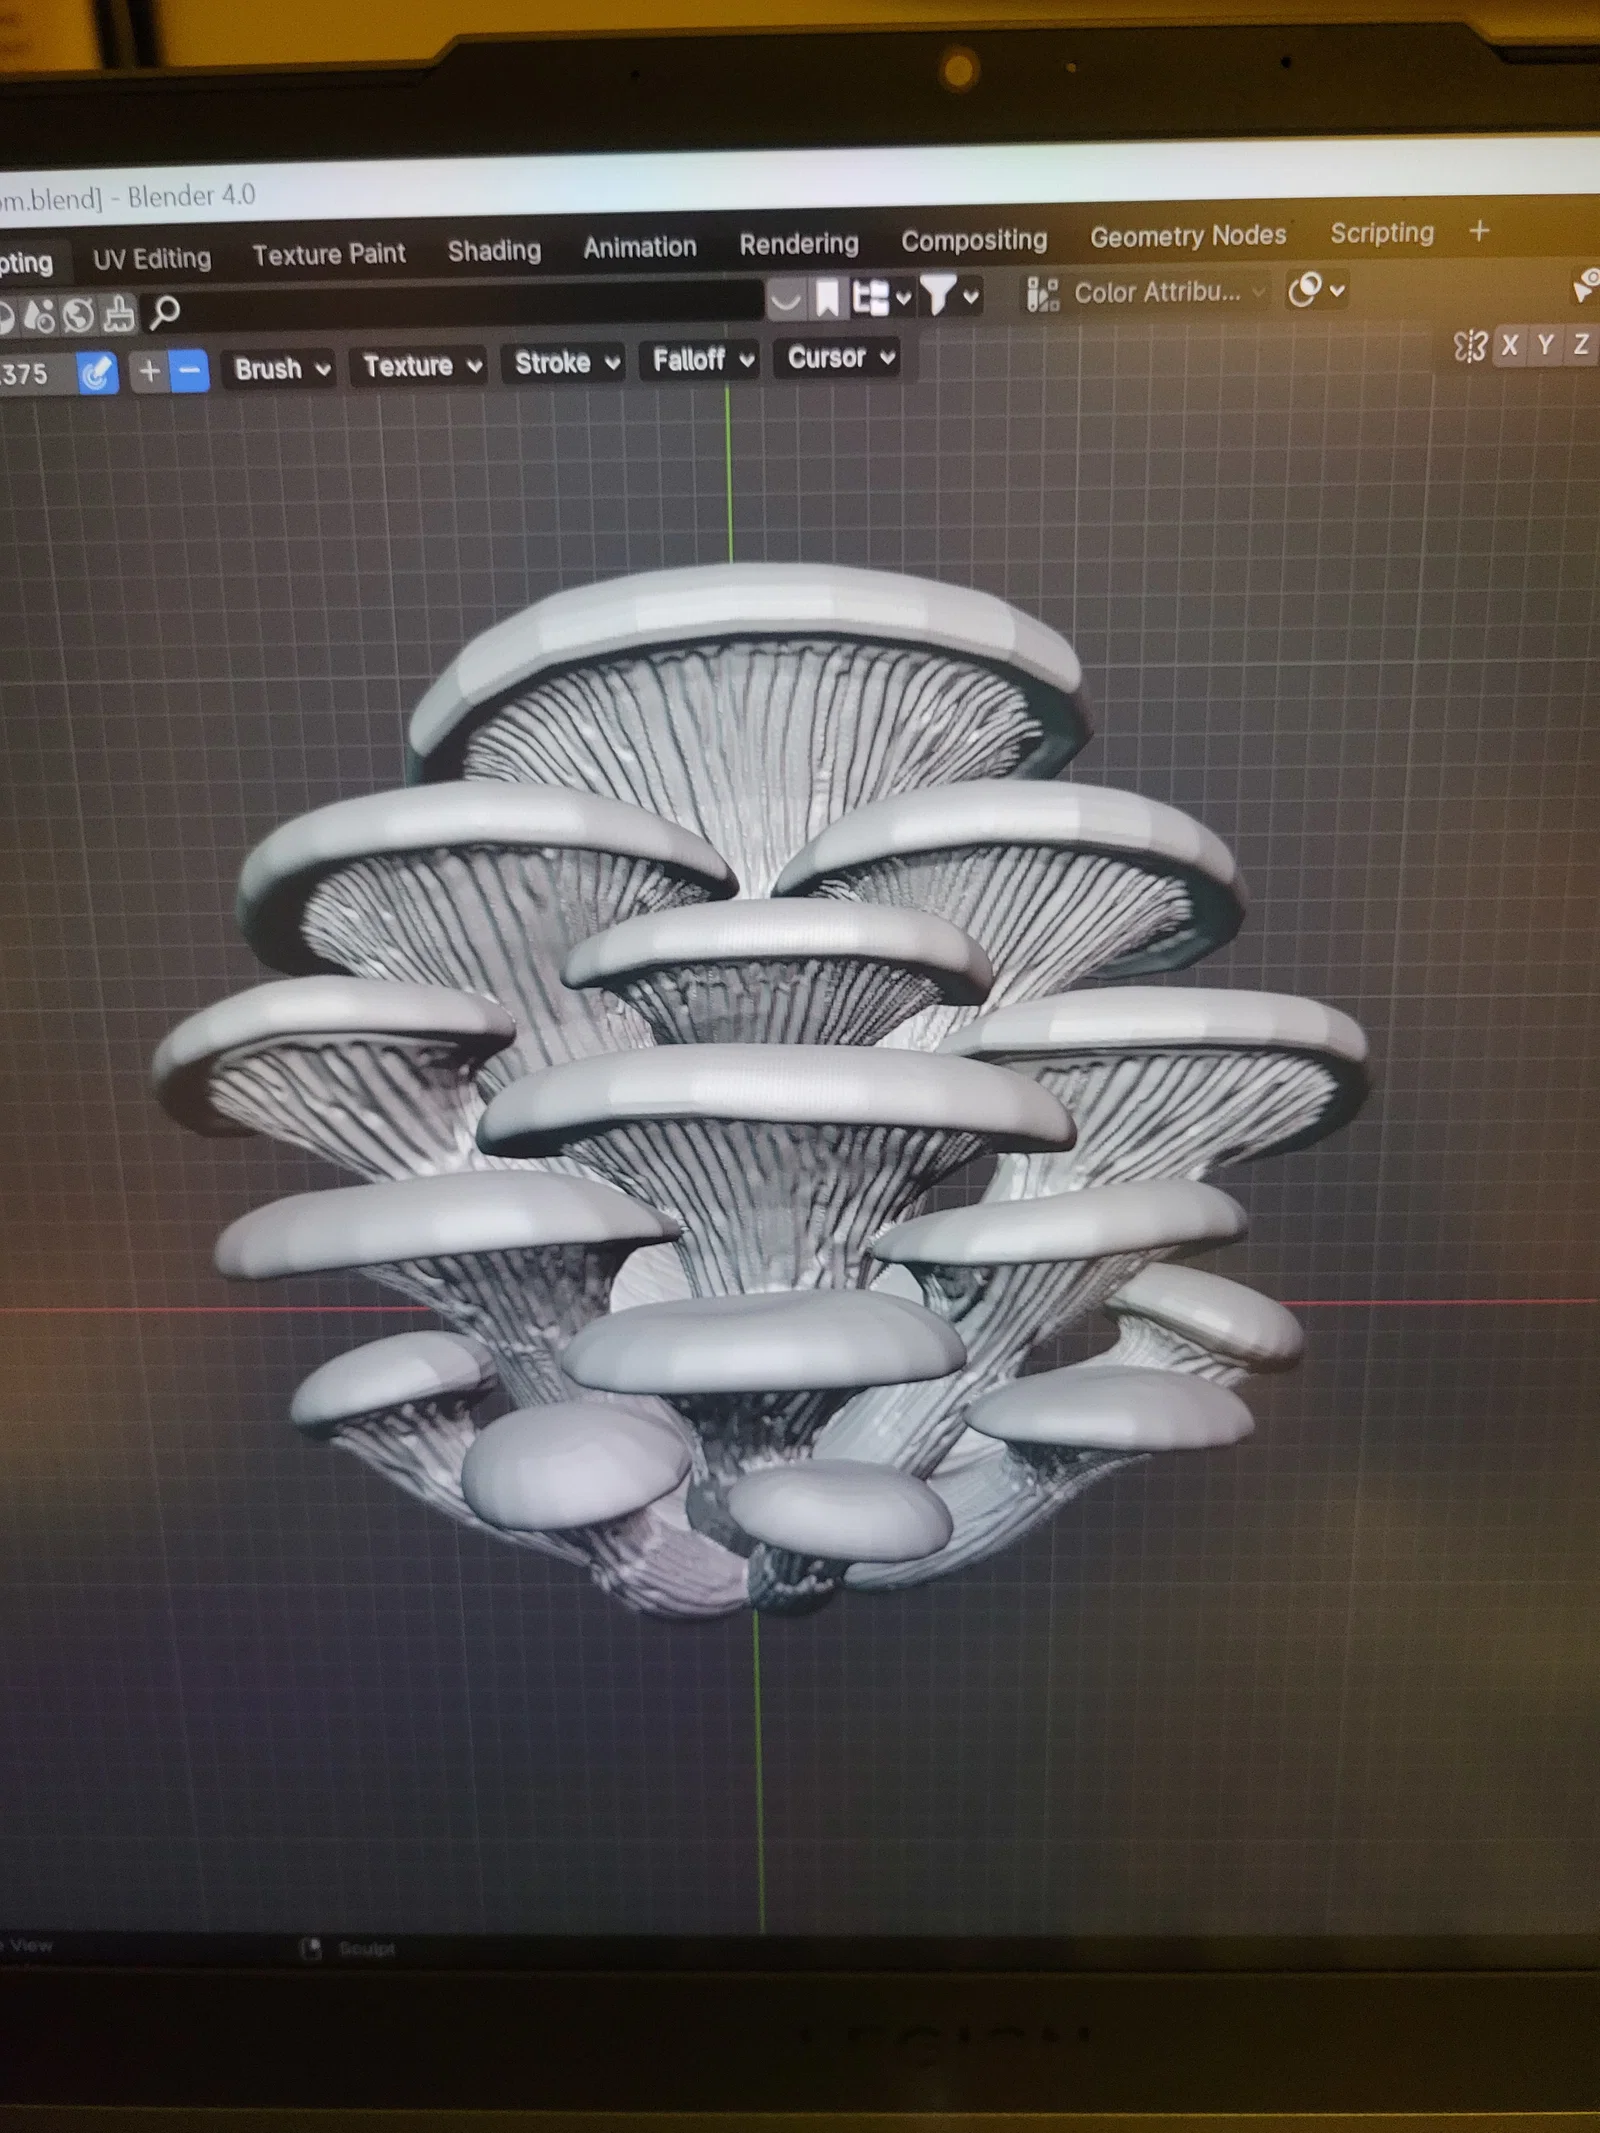Toggle Z axis symmetry
The height and width of the screenshot is (2133, 1600).
[1581, 344]
